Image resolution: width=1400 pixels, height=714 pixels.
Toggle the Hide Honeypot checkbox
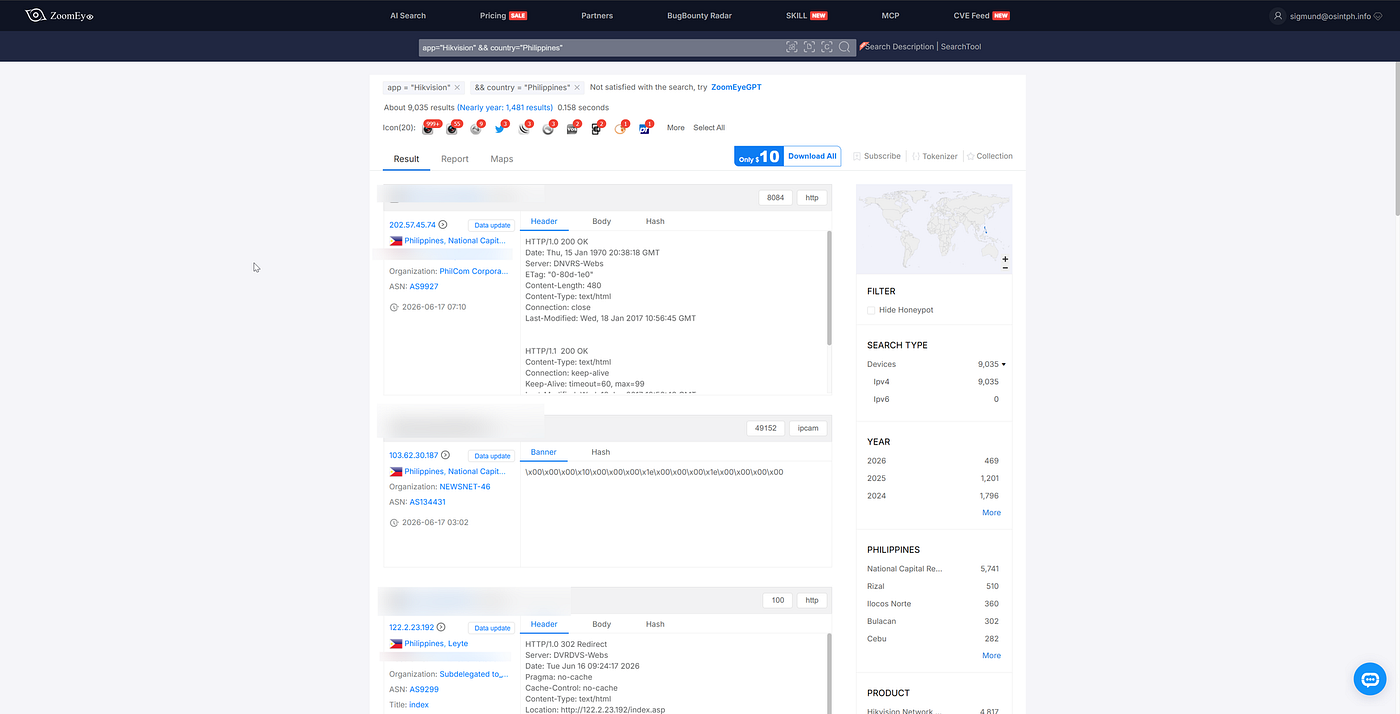pyautogui.click(x=871, y=310)
